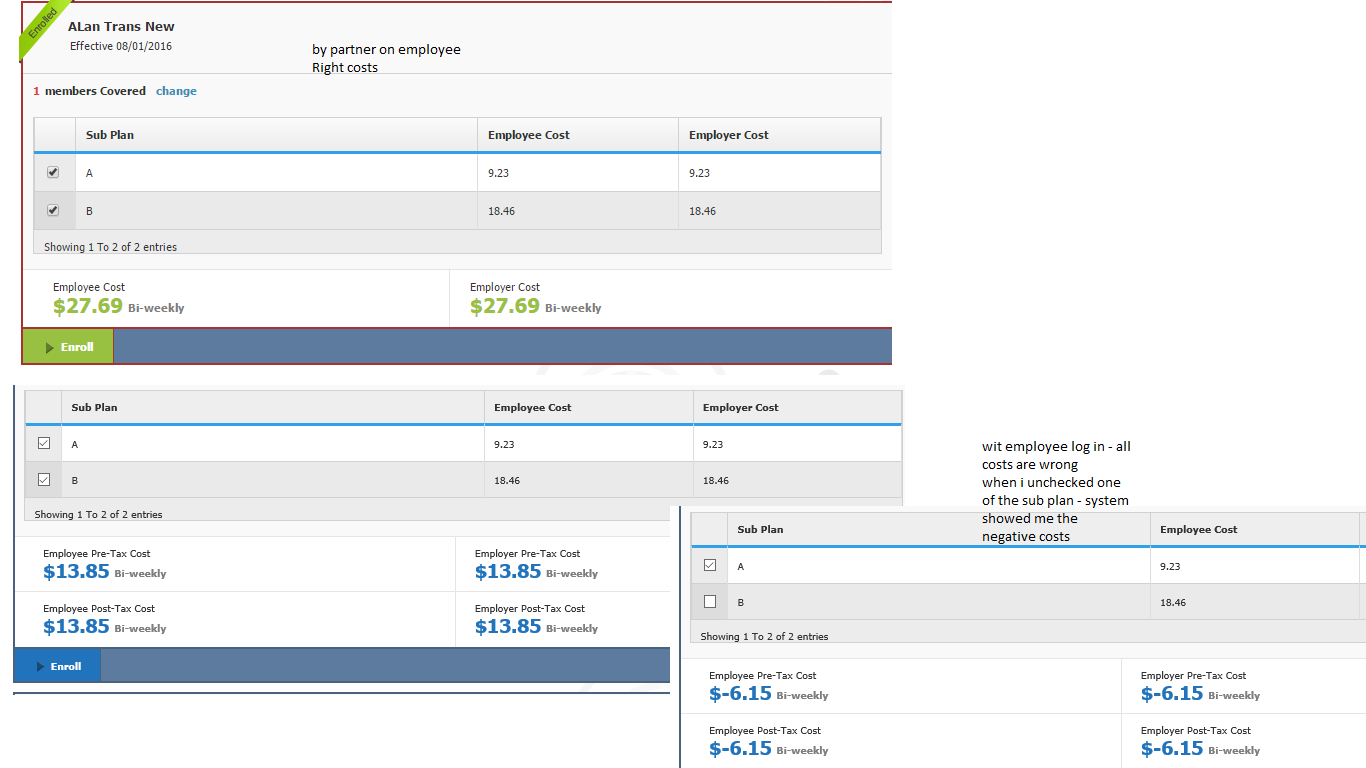Click the $-6.15 Employee Pre-Tax Cost amount
Image resolution: width=1366 pixels, height=768 pixels.
point(740,694)
